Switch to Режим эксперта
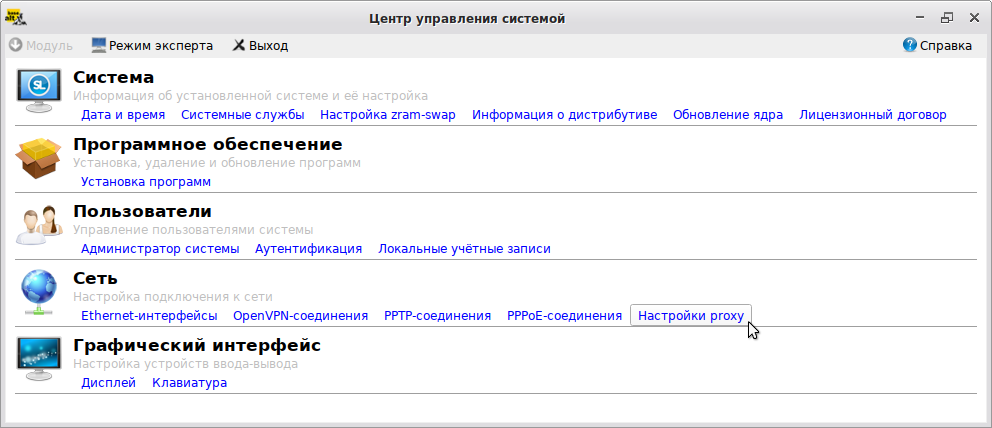The width and height of the screenshot is (992, 428). coord(152,45)
